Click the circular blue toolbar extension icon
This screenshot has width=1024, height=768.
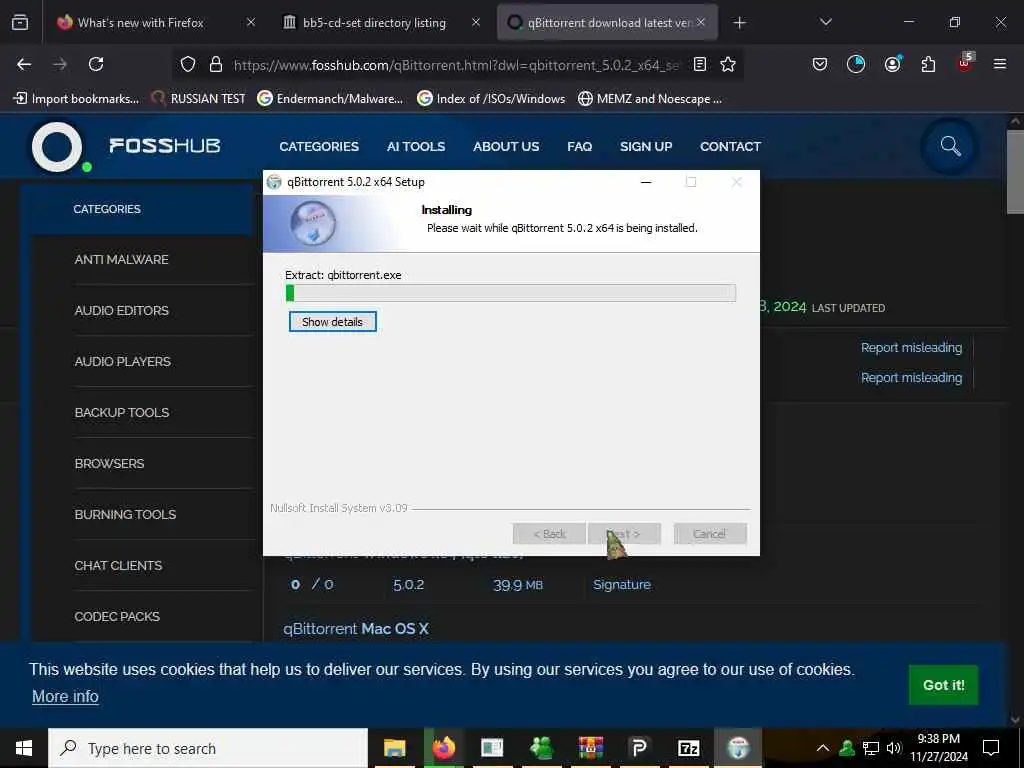coord(856,64)
